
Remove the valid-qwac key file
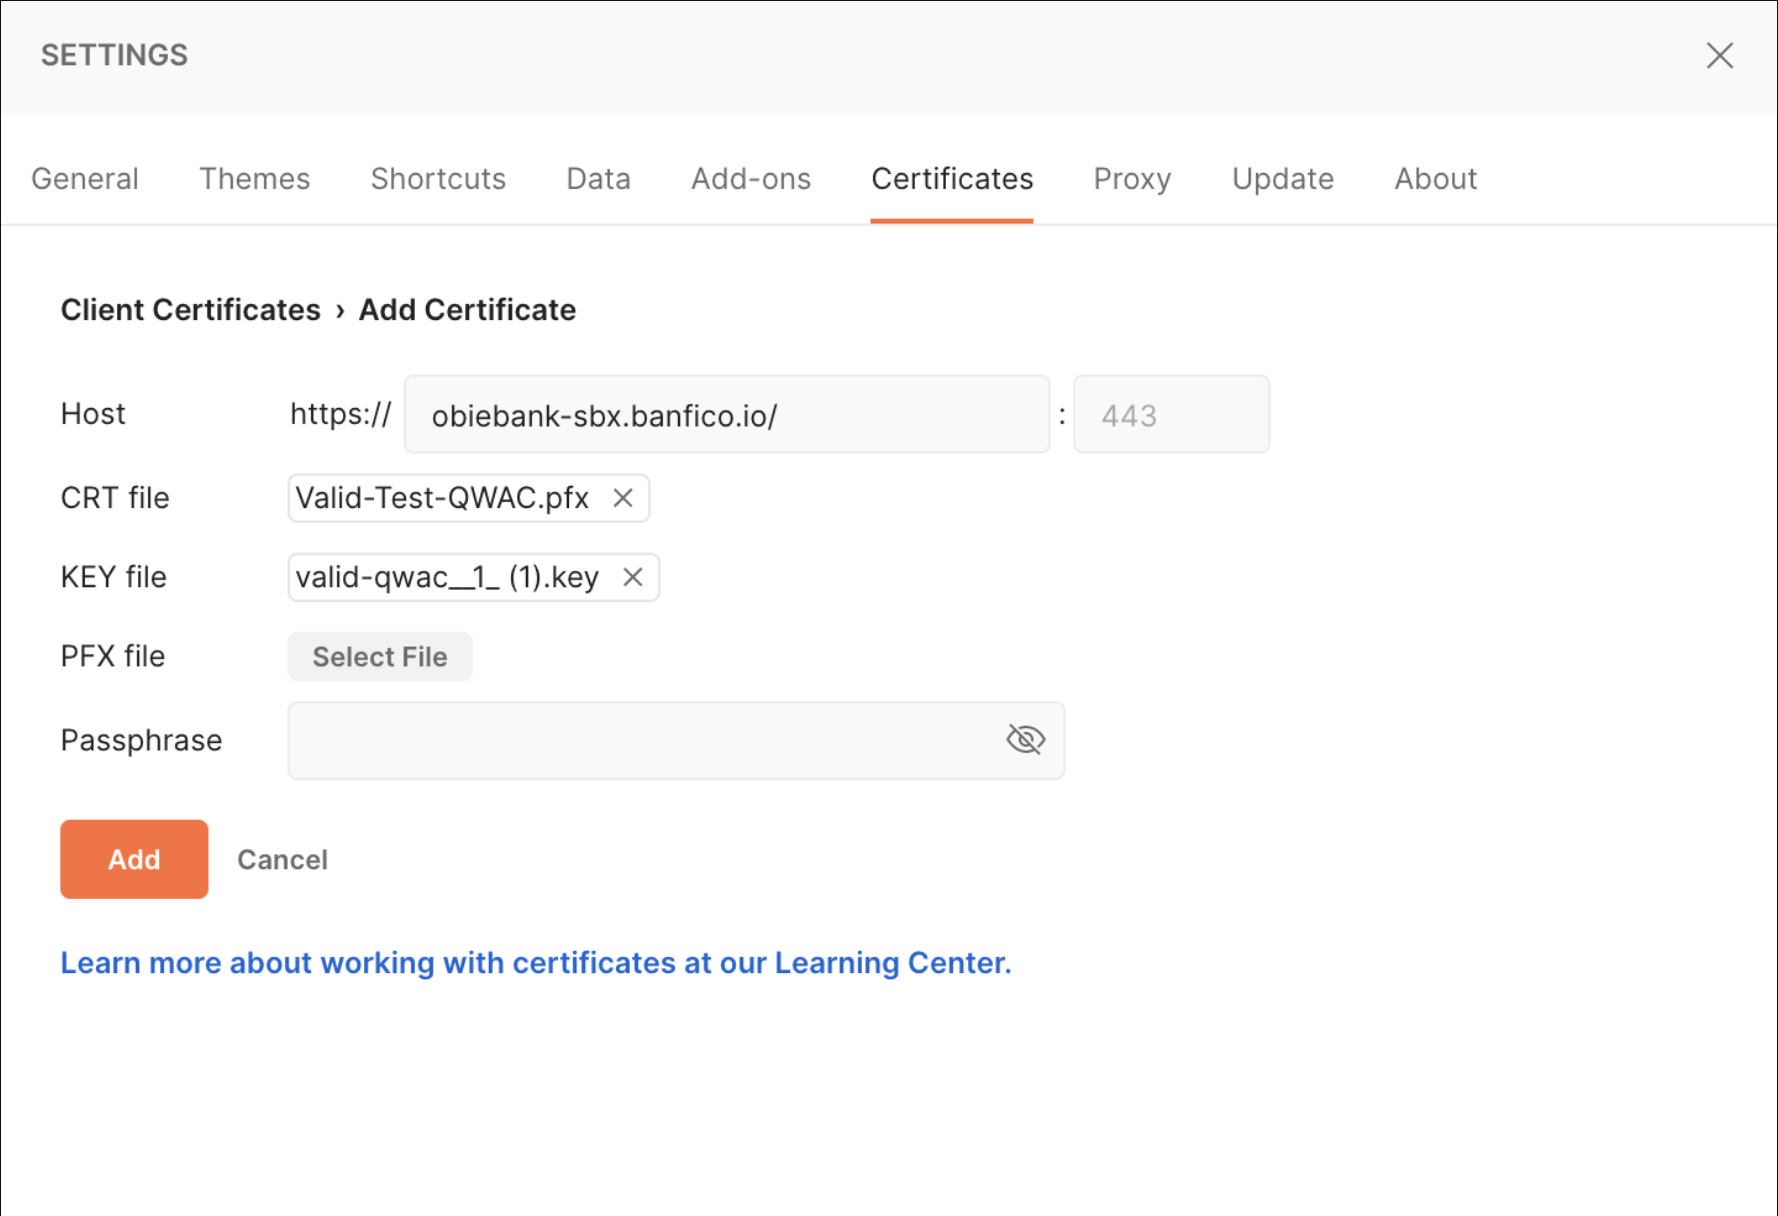(x=632, y=577)
